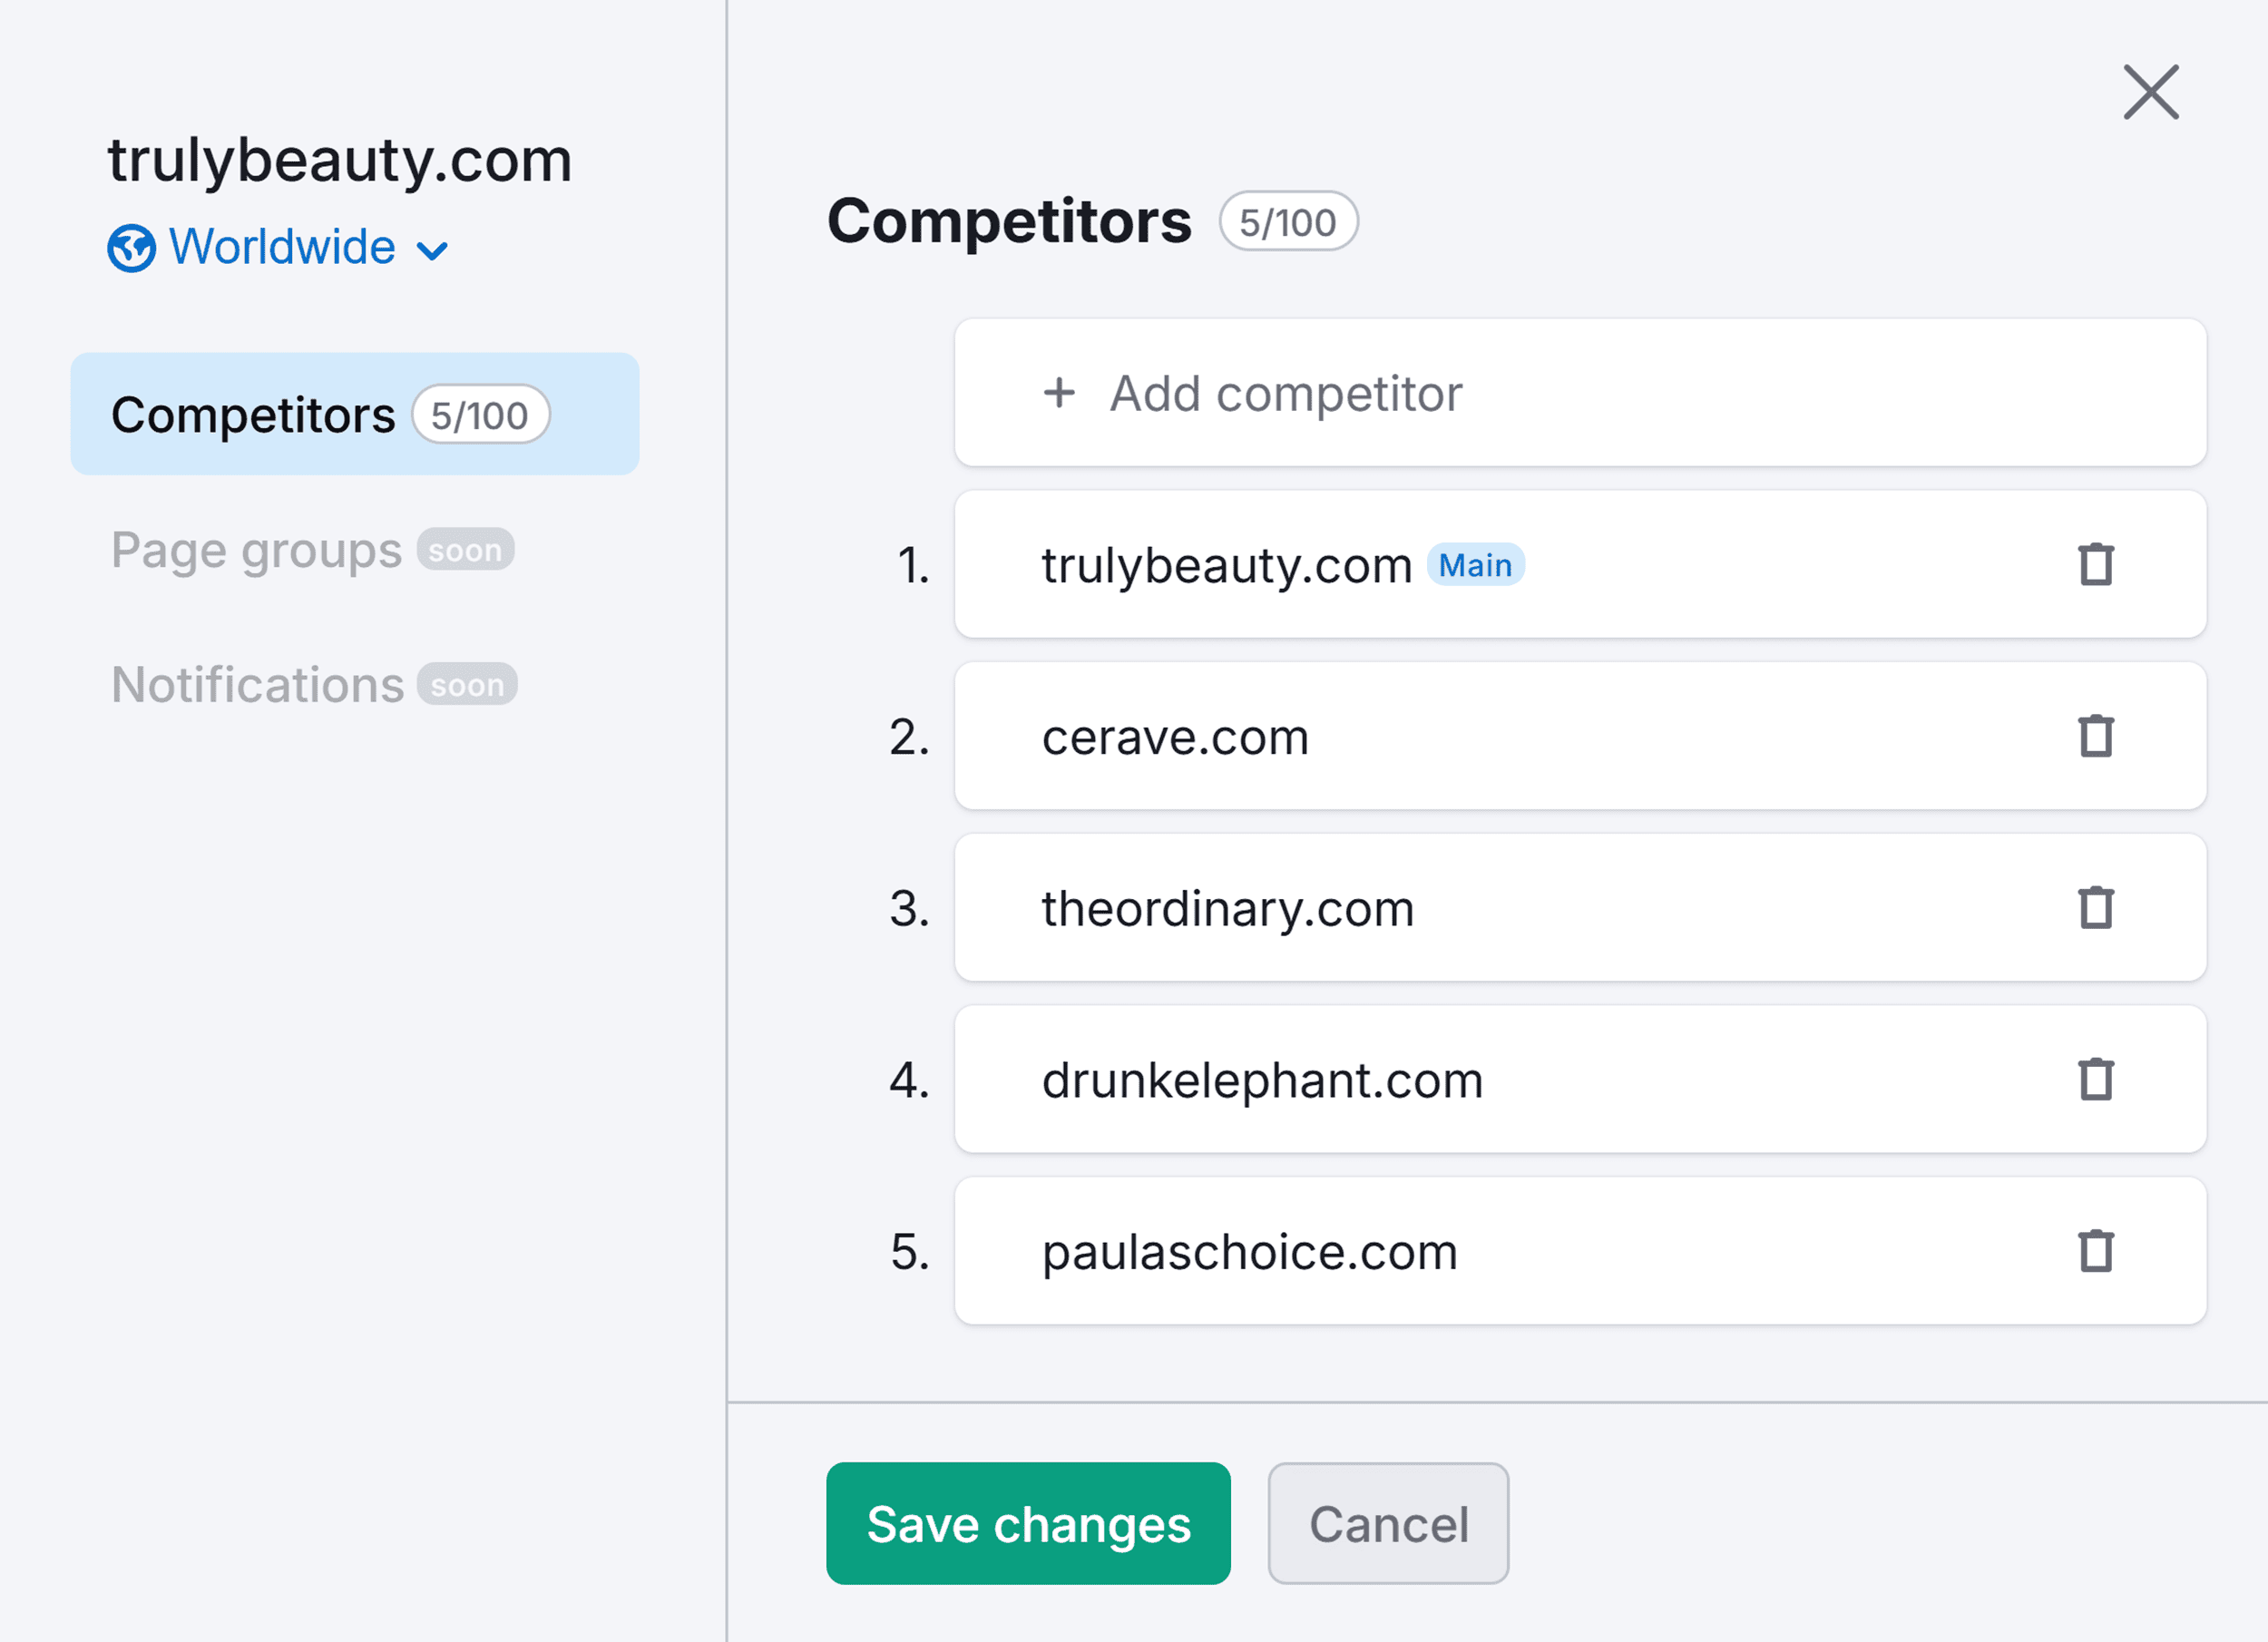Click the Save changes button
The height and width of the screenshot is (1642, 2268).
[1028, 1524]
